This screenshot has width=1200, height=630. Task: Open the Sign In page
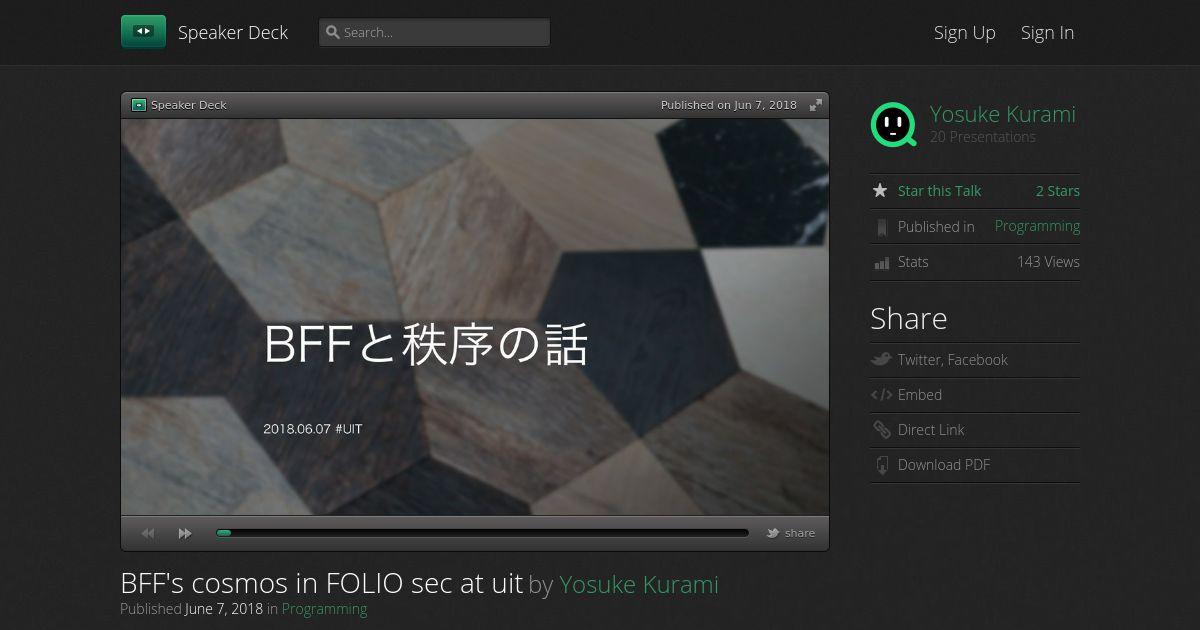point(1047,32)
